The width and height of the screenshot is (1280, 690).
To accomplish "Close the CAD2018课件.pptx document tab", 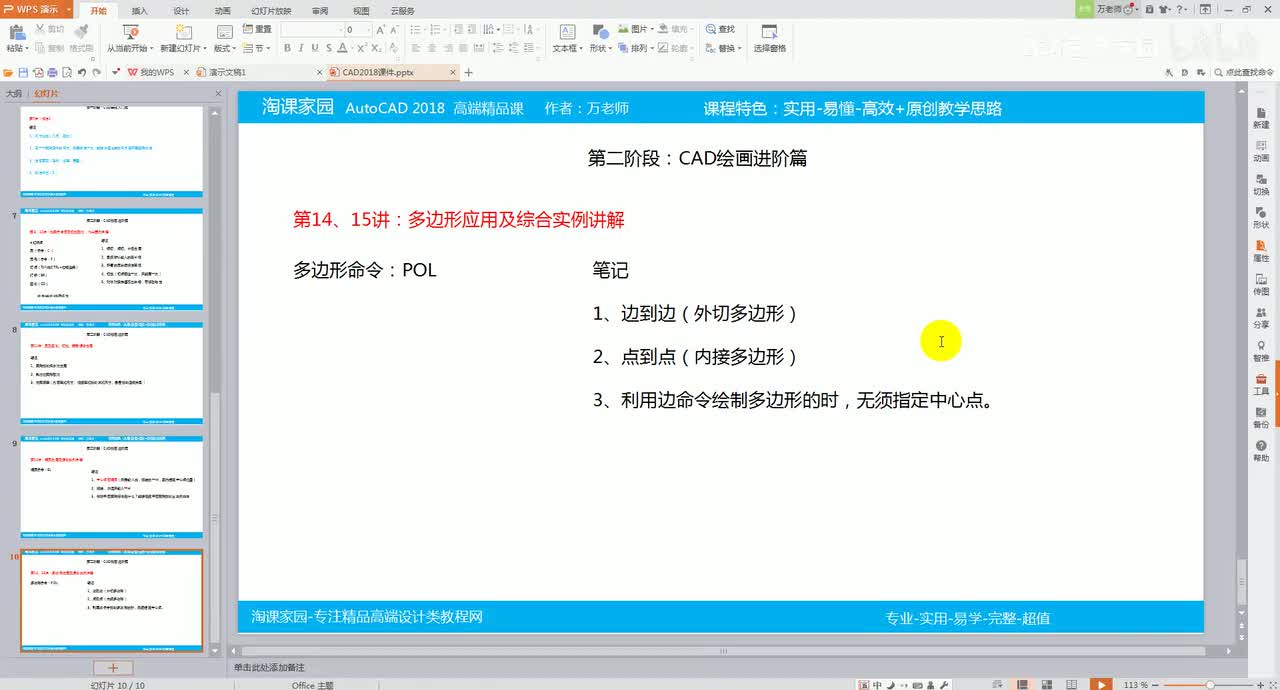I will tap(453, 72).
